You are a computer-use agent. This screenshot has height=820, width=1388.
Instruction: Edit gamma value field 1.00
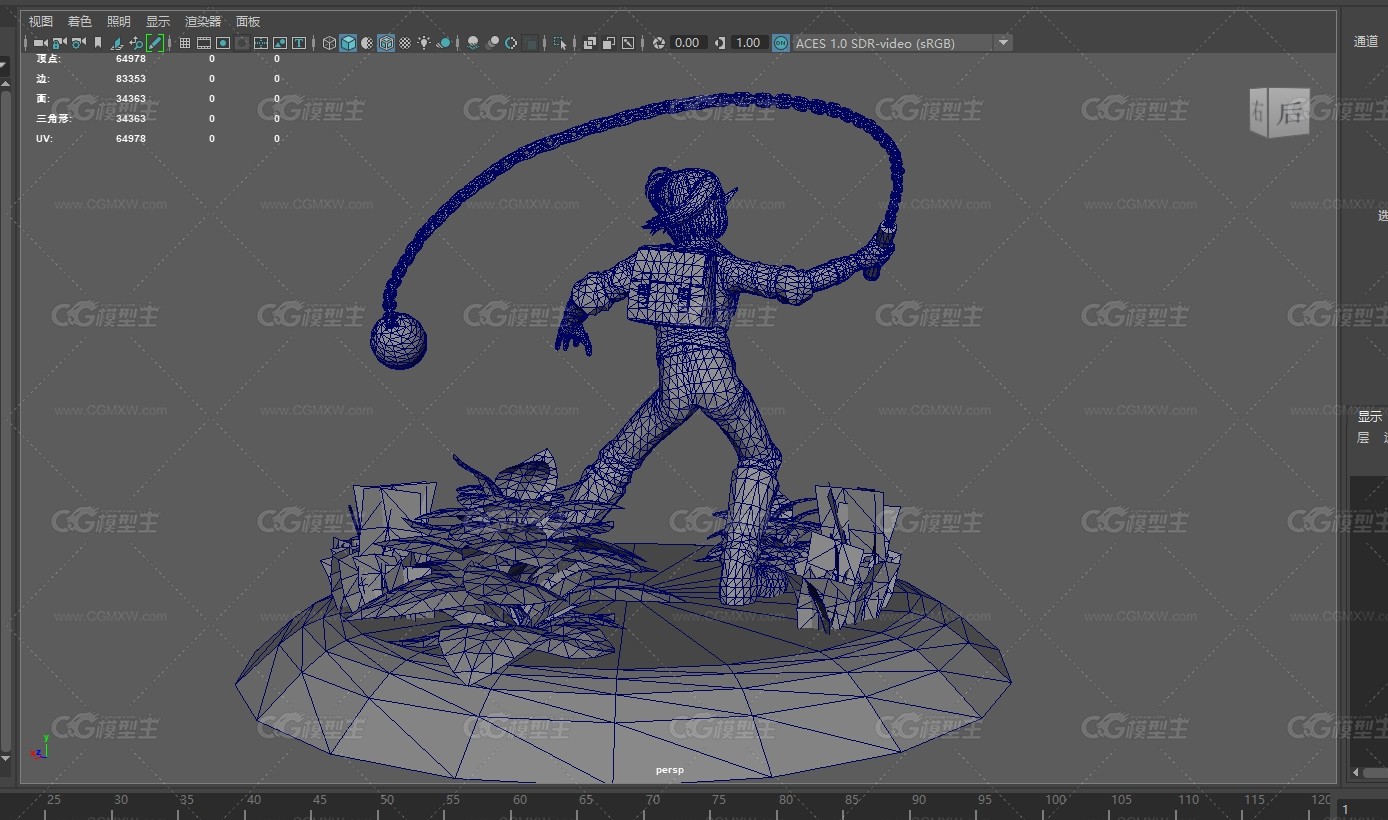pyautogui.click(x=749, y=43)
